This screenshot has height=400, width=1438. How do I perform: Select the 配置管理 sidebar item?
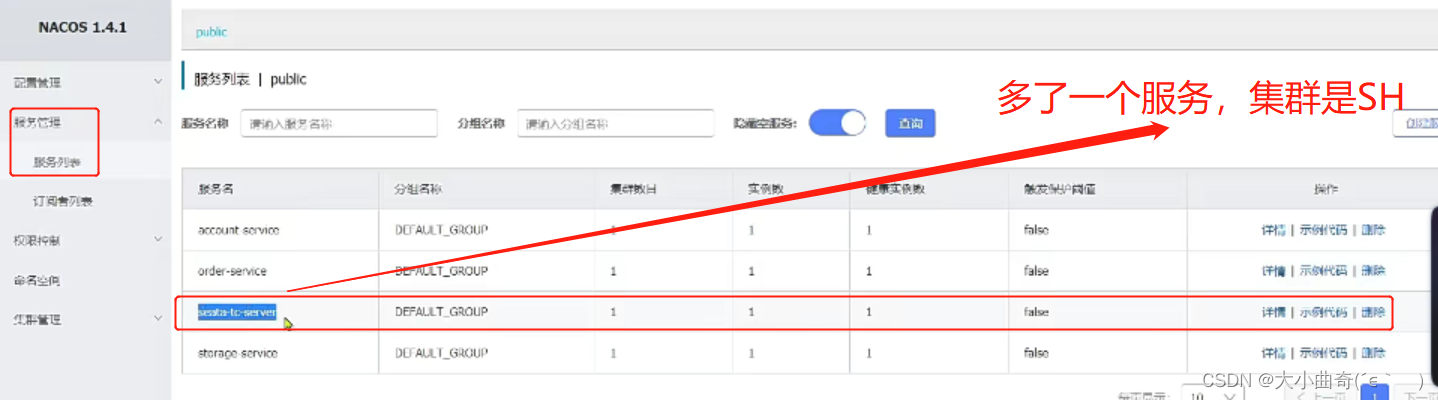click(x=37, y=82)
